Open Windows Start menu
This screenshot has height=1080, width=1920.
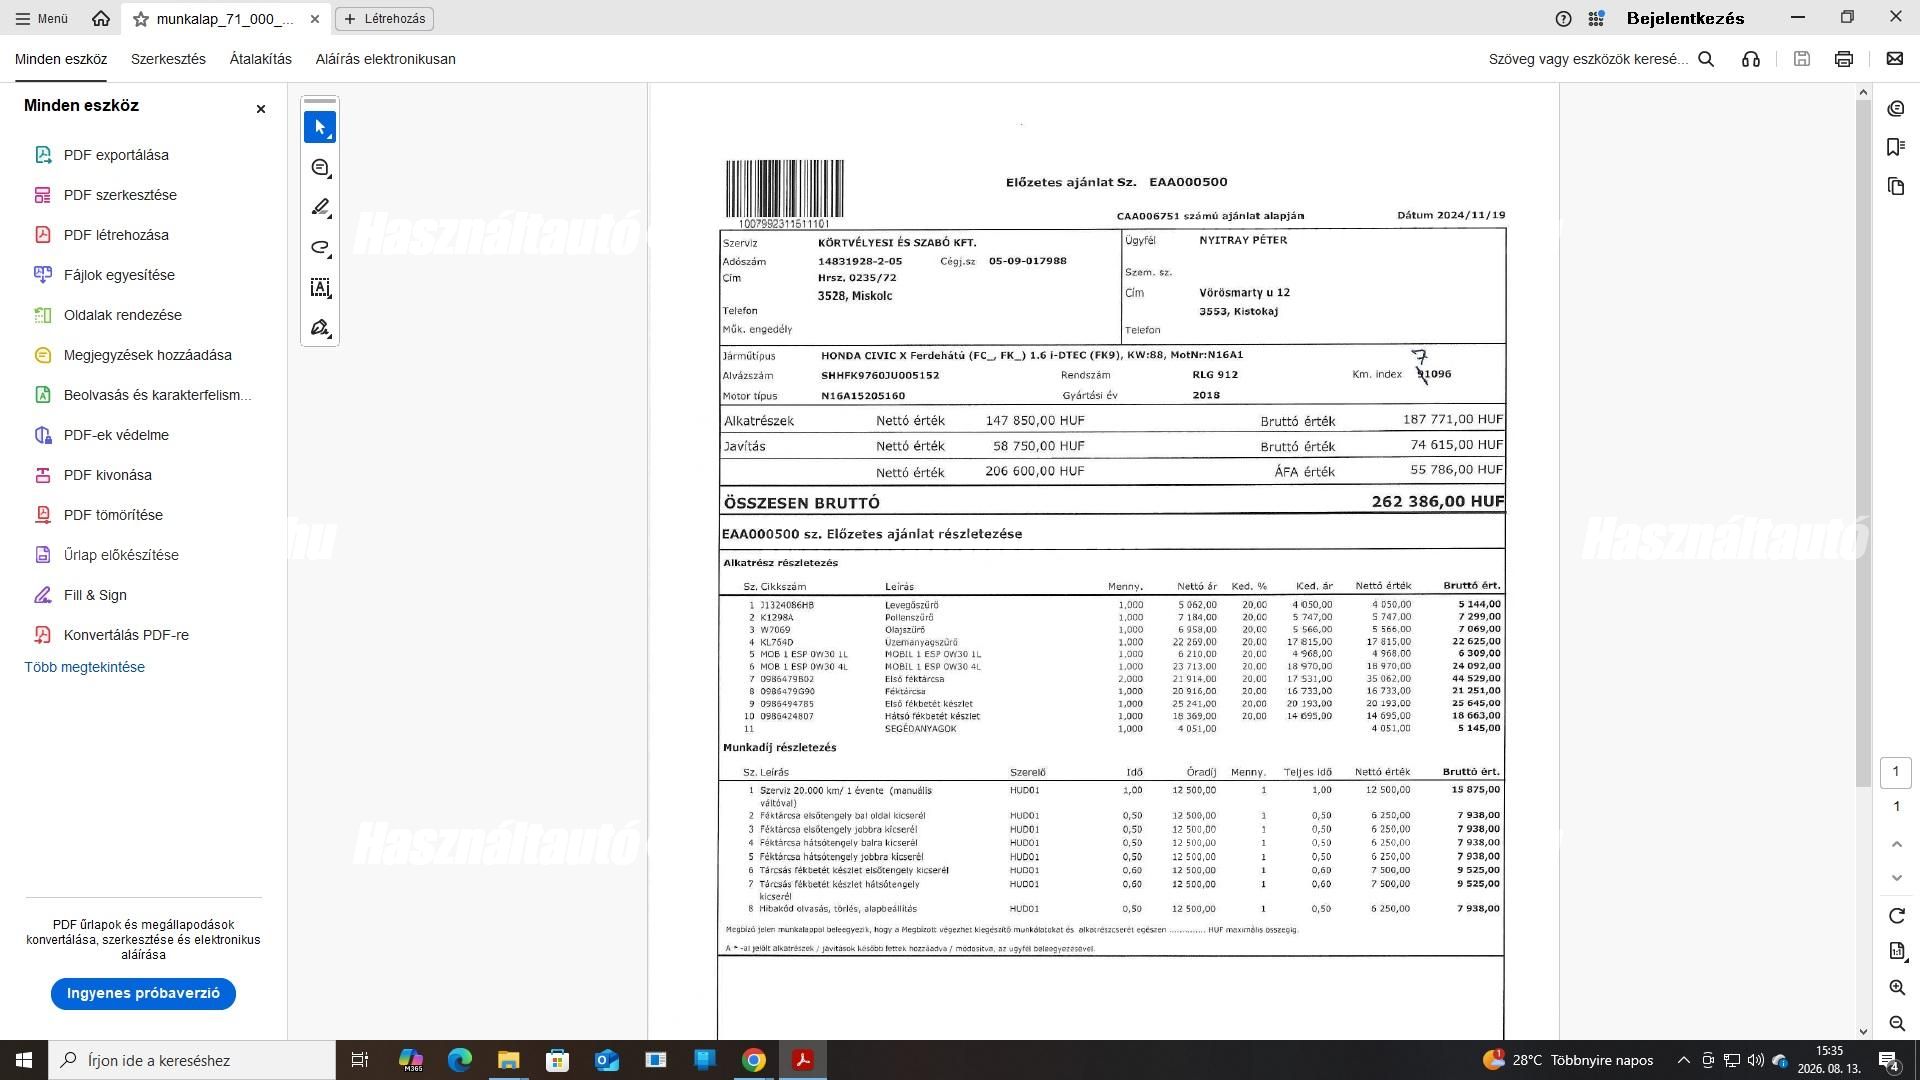pos(24,1060)
